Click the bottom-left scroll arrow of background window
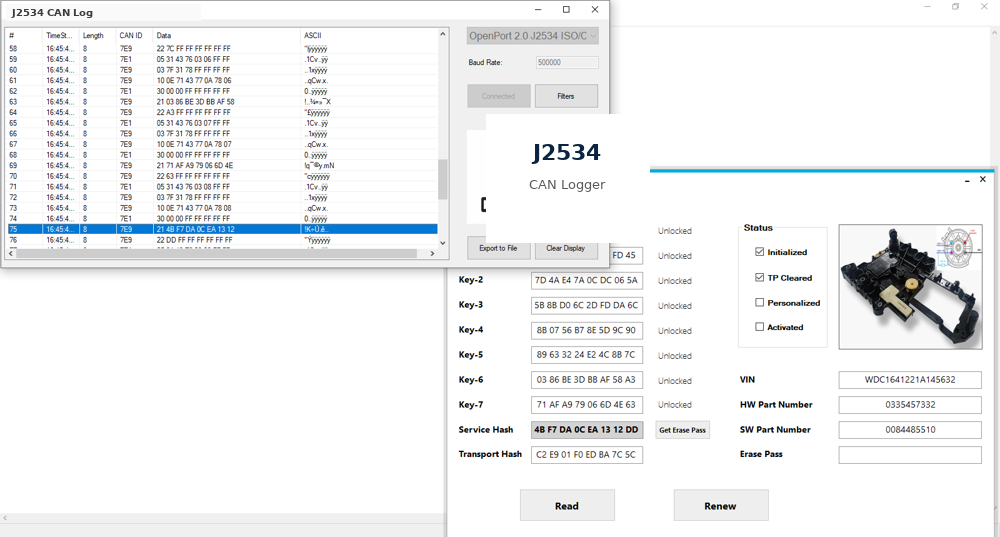This screenshot has width=1000, height=537. tap(5, 519)
